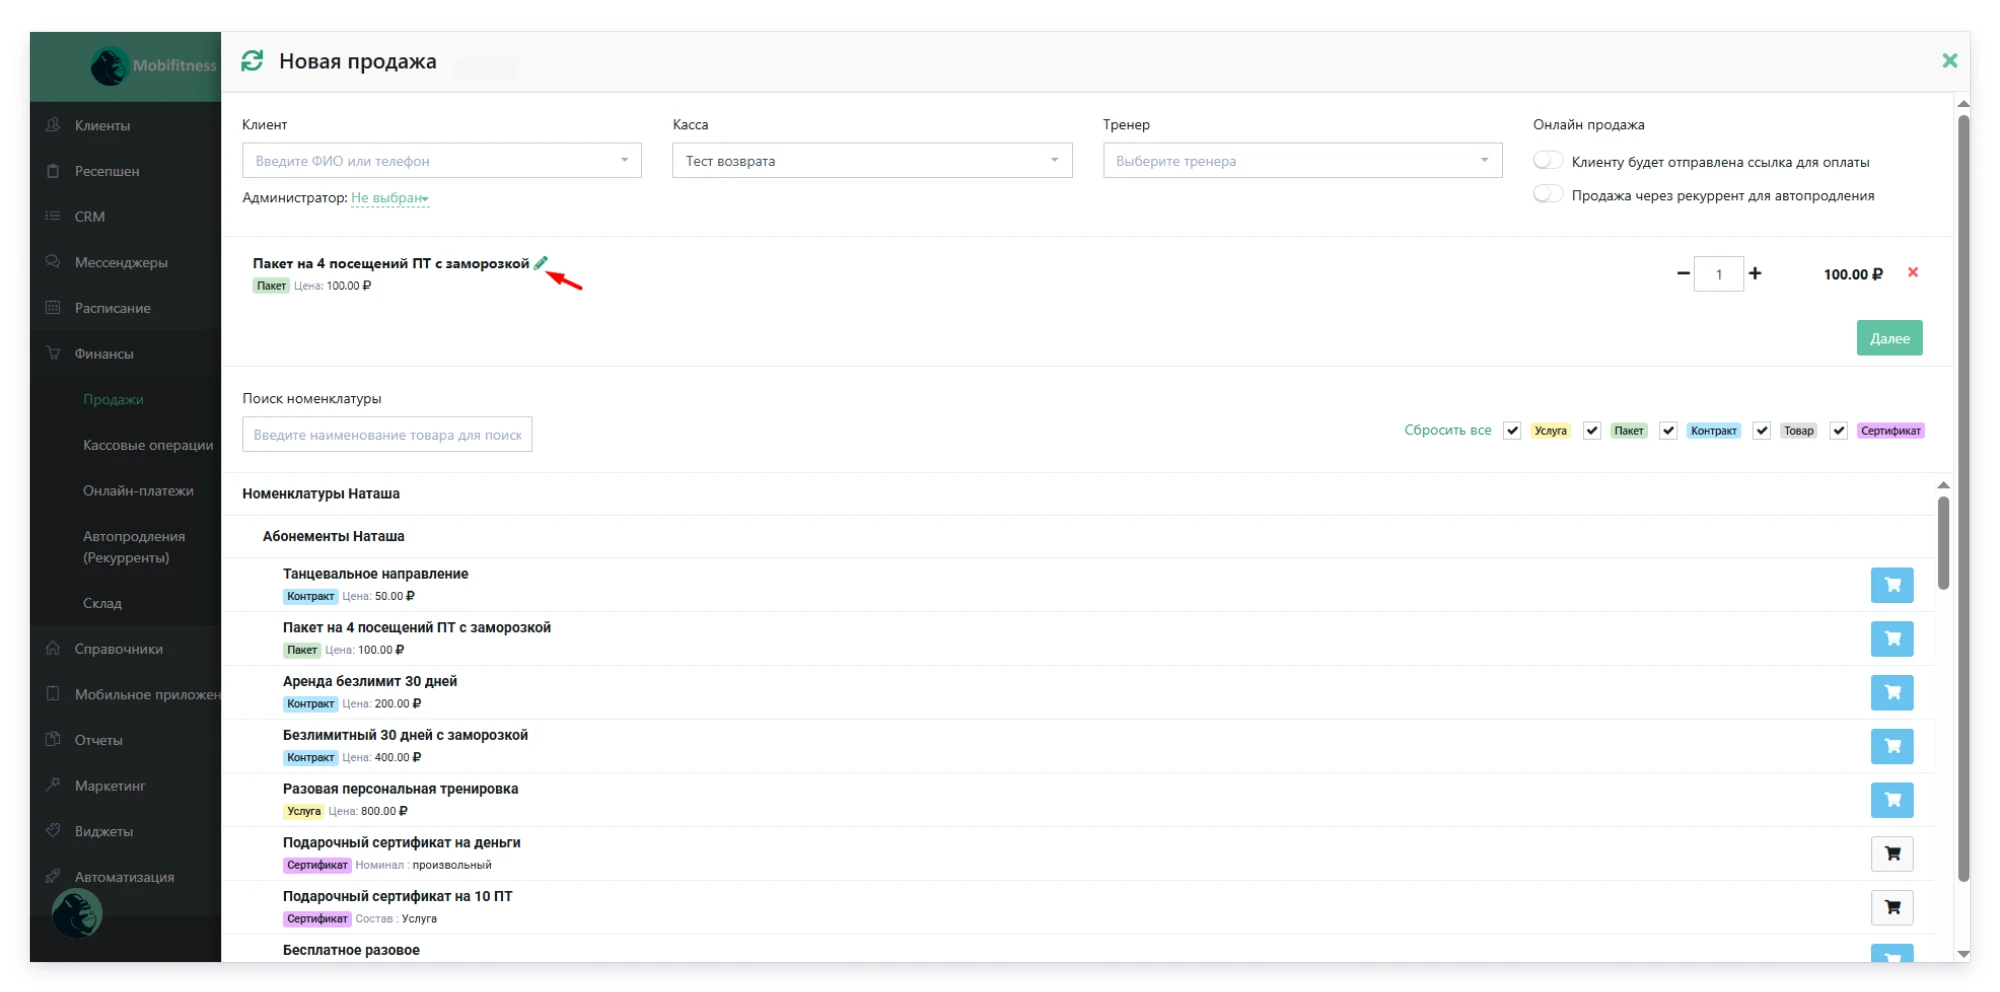Add Аренда безлимит 30 дней to cart
Image resolution: width=2000 pixels, height=992 pixels.
[x=1892, y=692]
